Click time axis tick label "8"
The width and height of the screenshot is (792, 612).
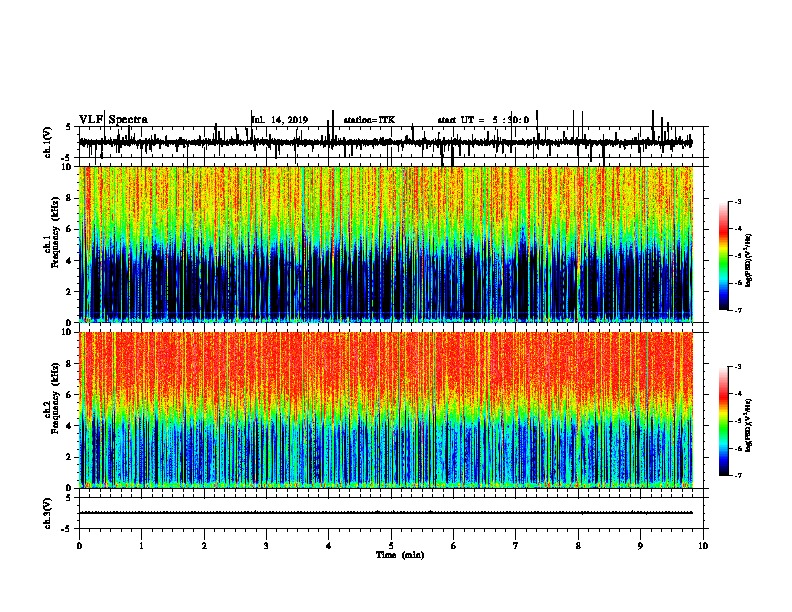tap(578, 546)
